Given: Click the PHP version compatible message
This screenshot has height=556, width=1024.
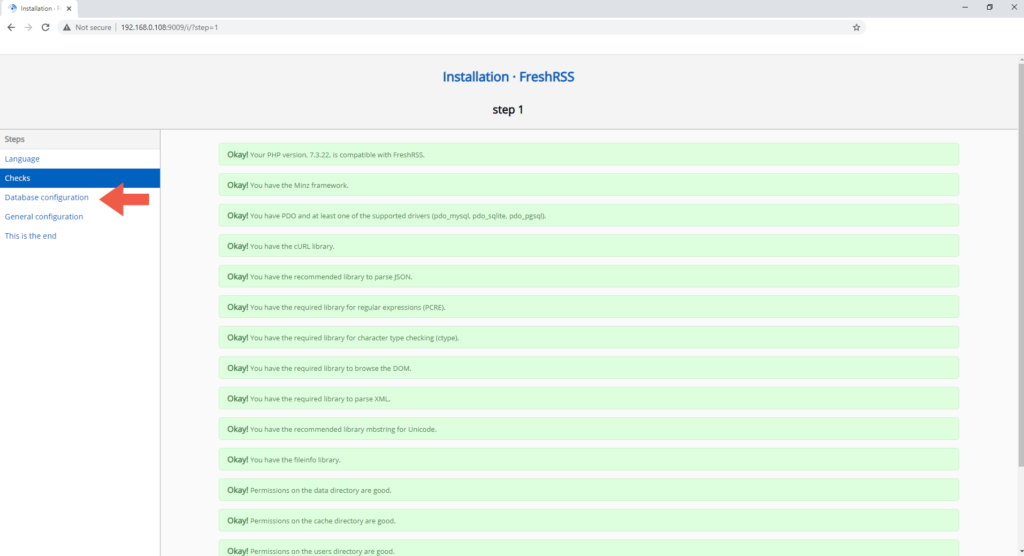Looking at the screenshot, I should 588,155.
